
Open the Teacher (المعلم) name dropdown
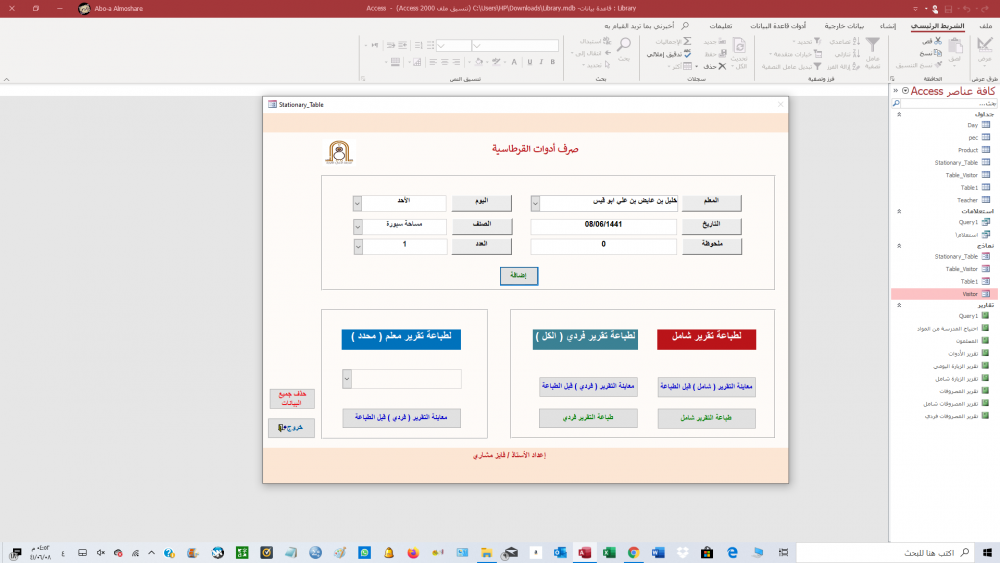tap(536, 203)
